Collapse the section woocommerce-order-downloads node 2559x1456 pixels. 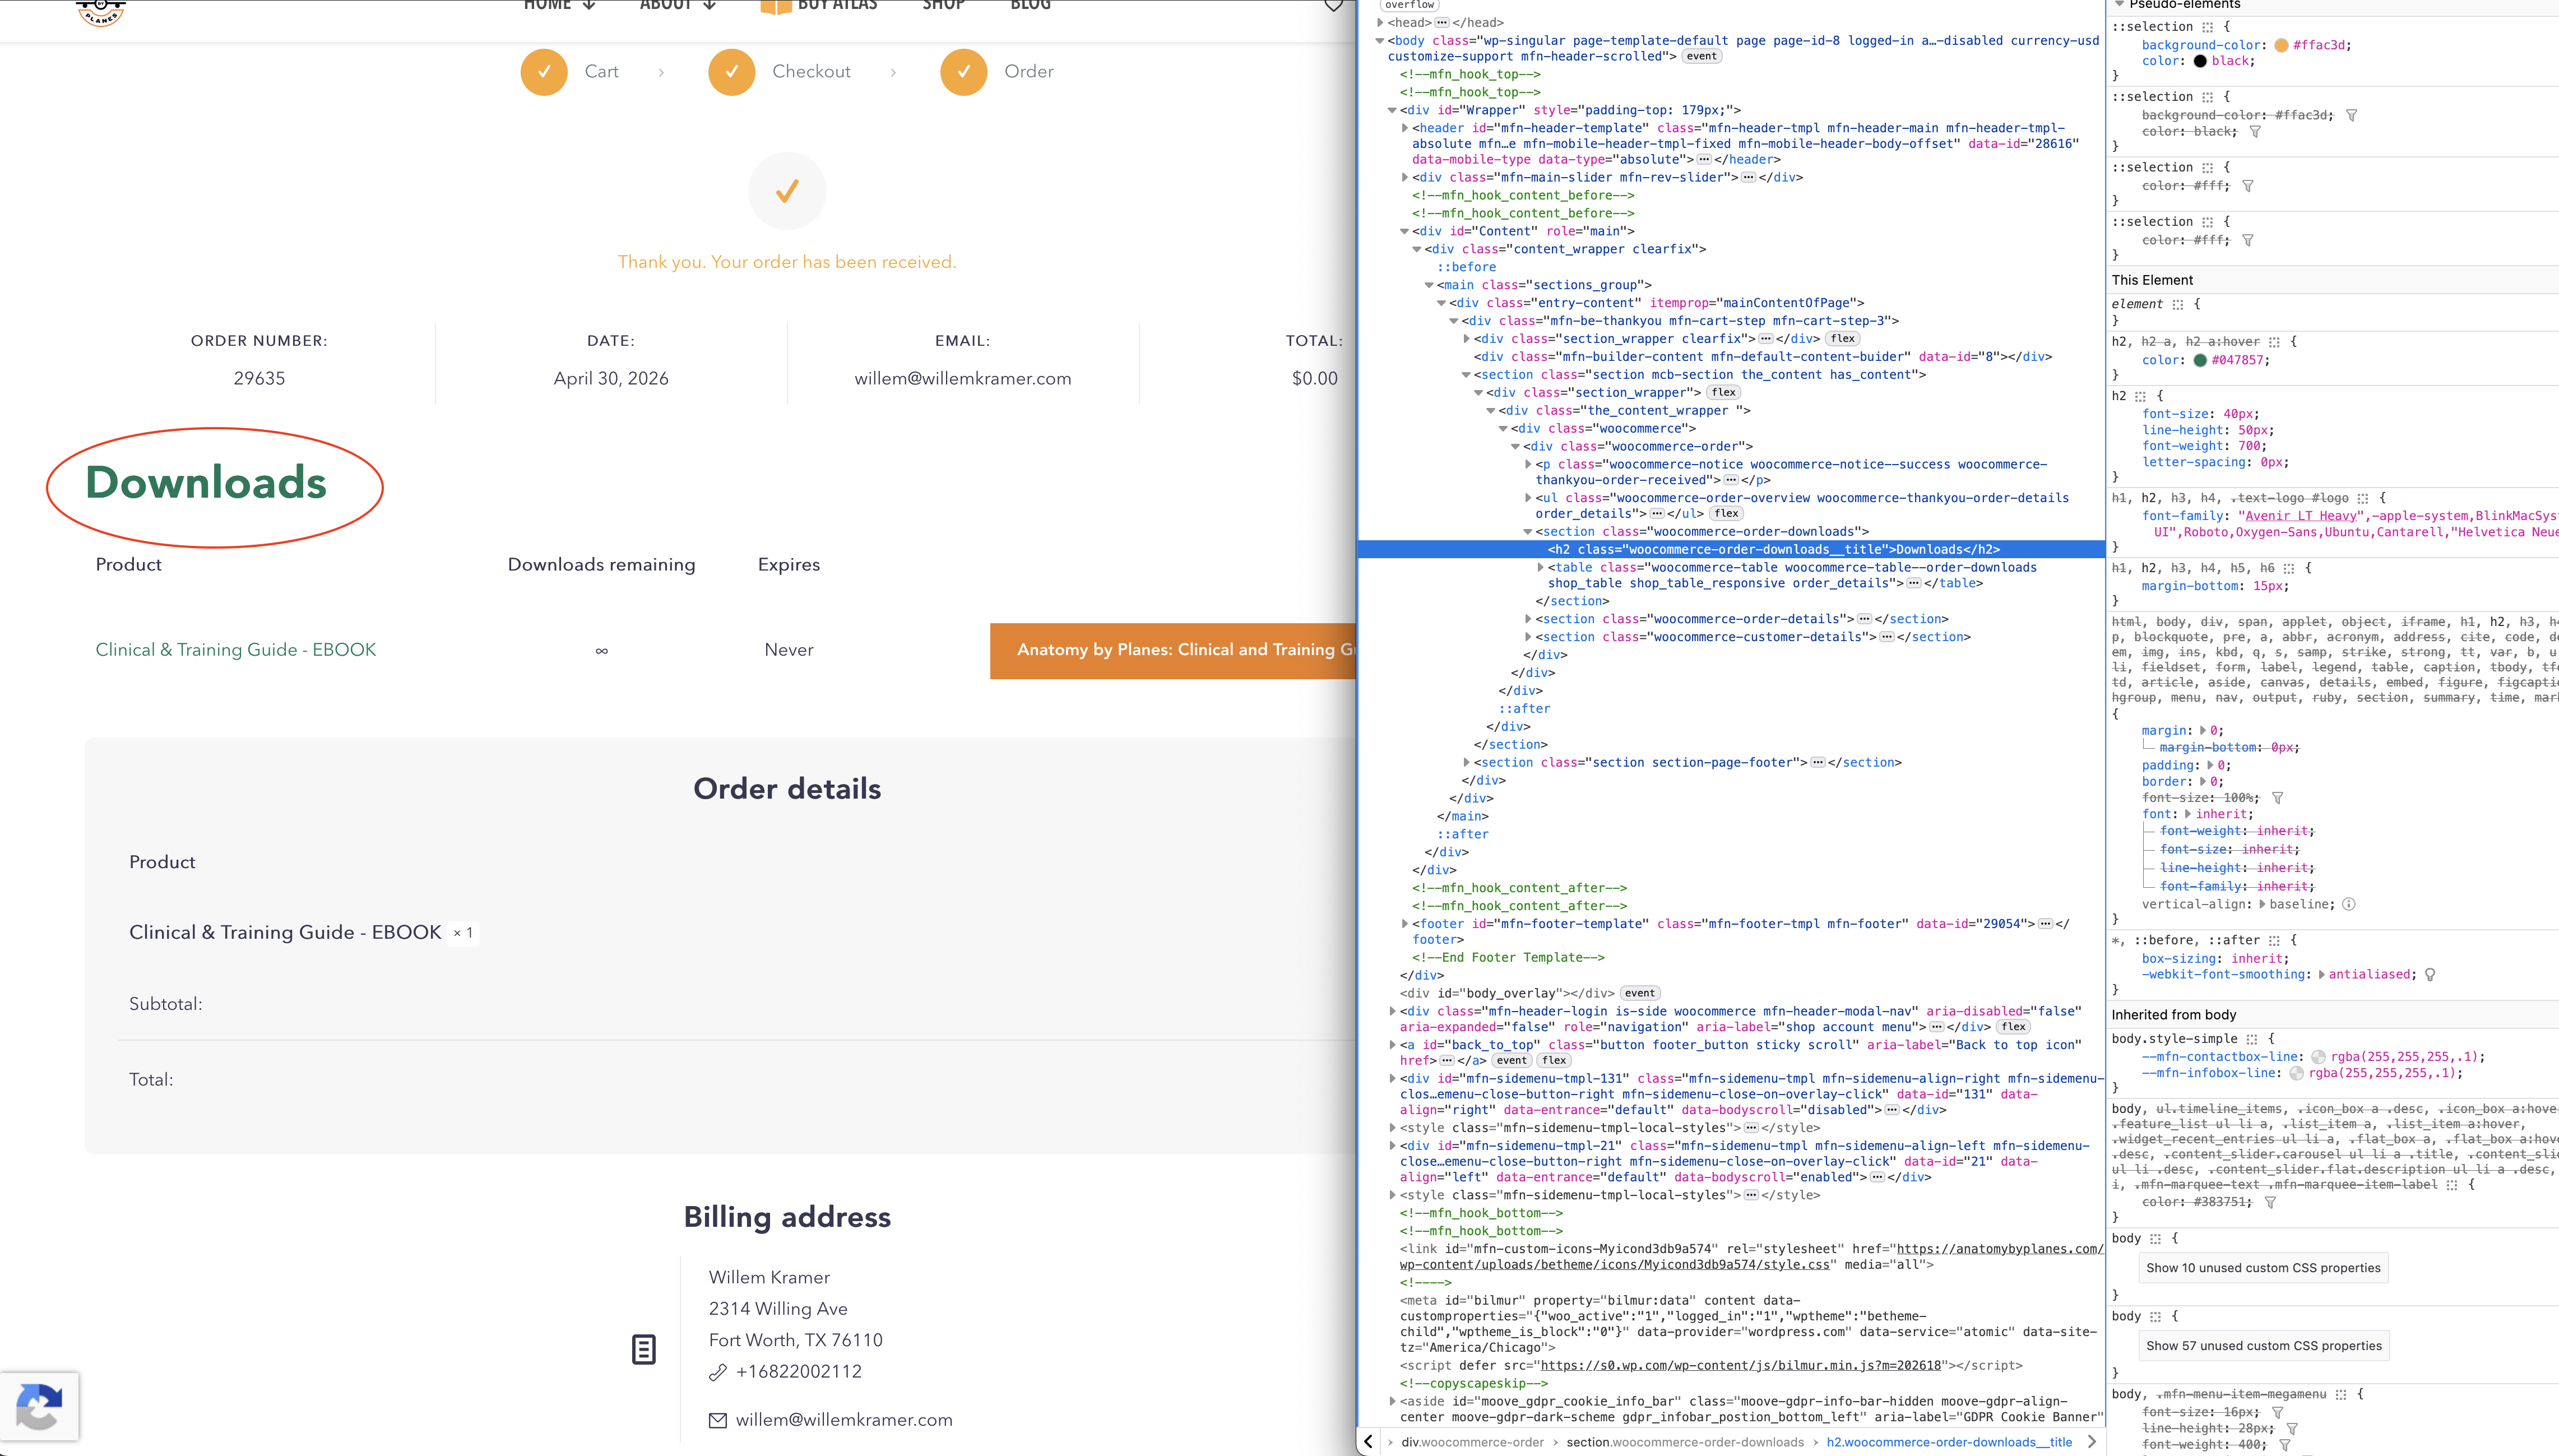1528,532
